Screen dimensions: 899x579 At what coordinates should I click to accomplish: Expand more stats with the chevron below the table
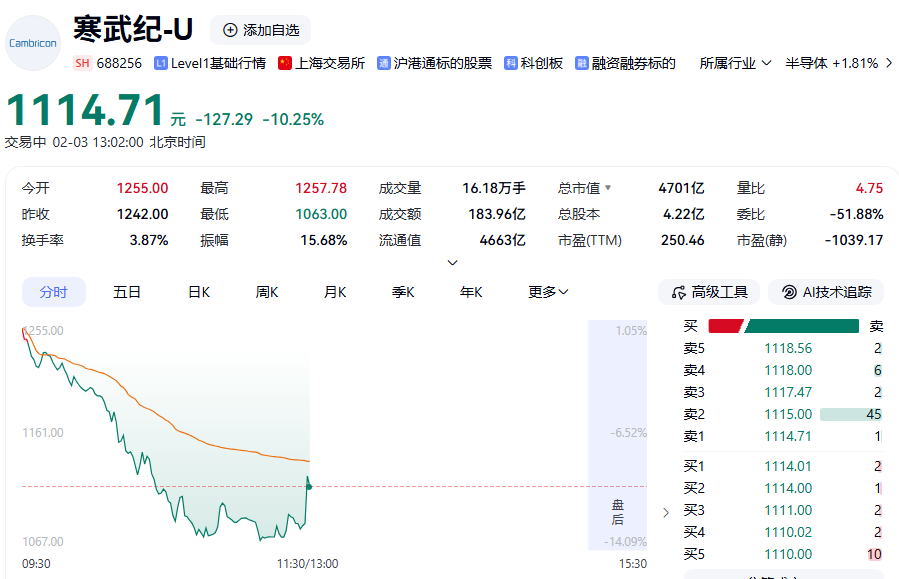(452, 263)
